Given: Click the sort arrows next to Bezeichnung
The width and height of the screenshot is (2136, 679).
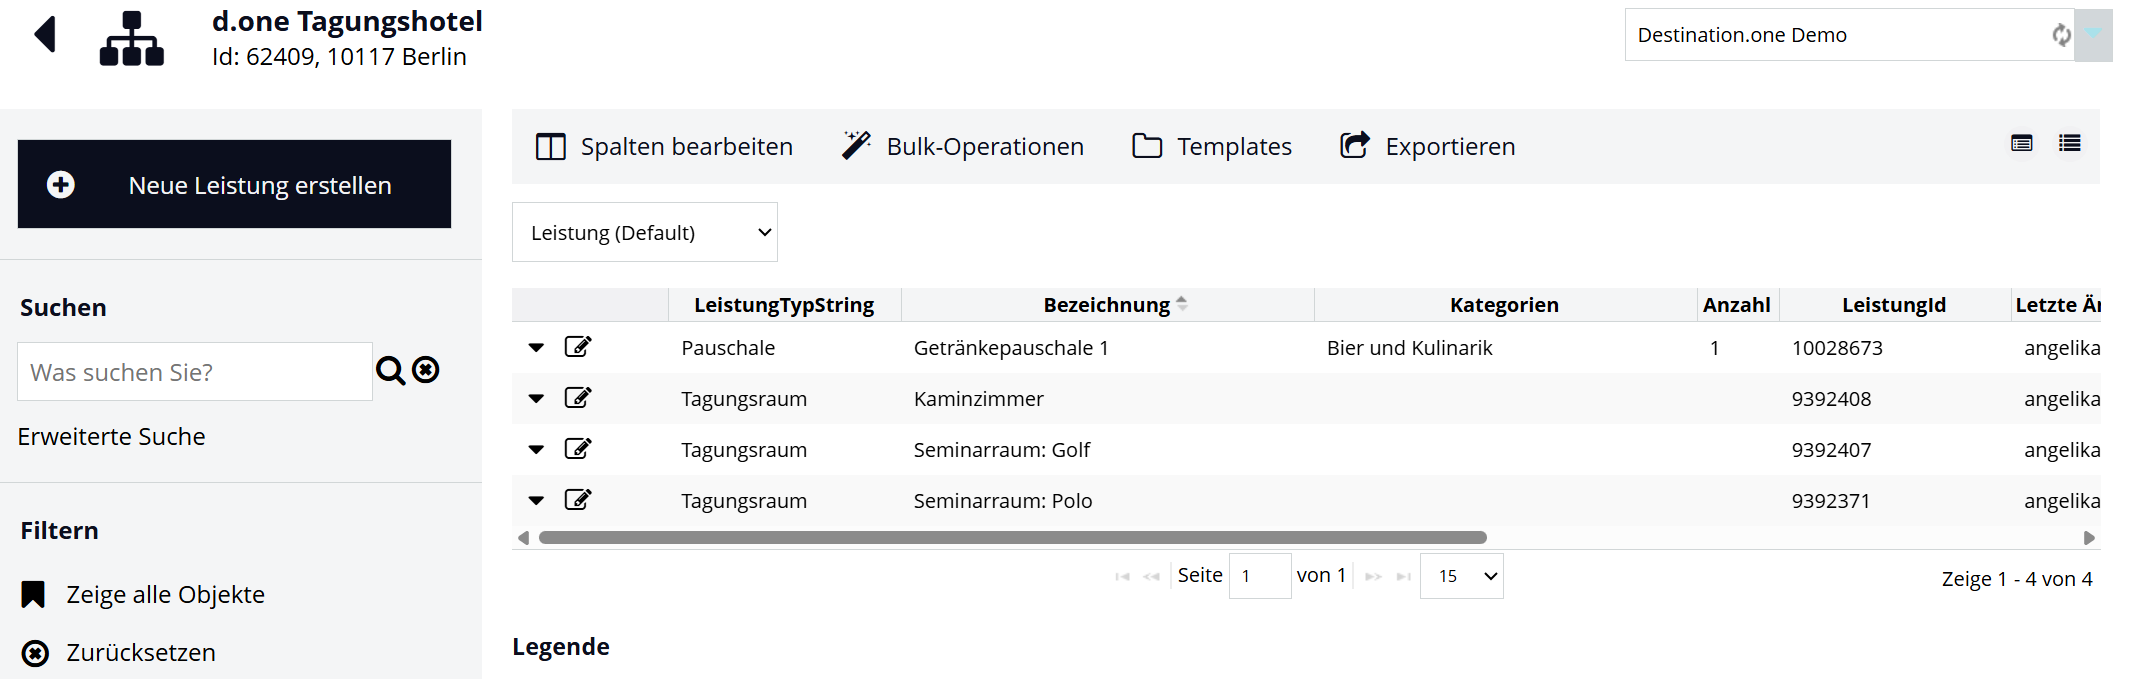Looking at the screenshot, I should click(1182, 304).
